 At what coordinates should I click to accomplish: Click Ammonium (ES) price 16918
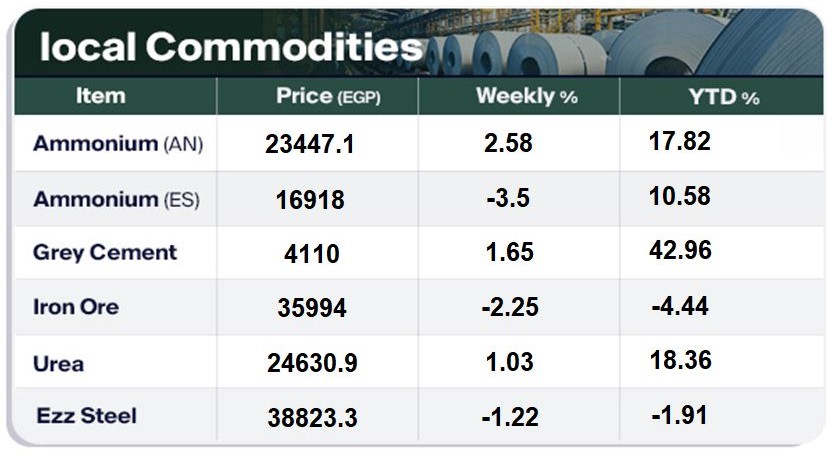(310, 200)
